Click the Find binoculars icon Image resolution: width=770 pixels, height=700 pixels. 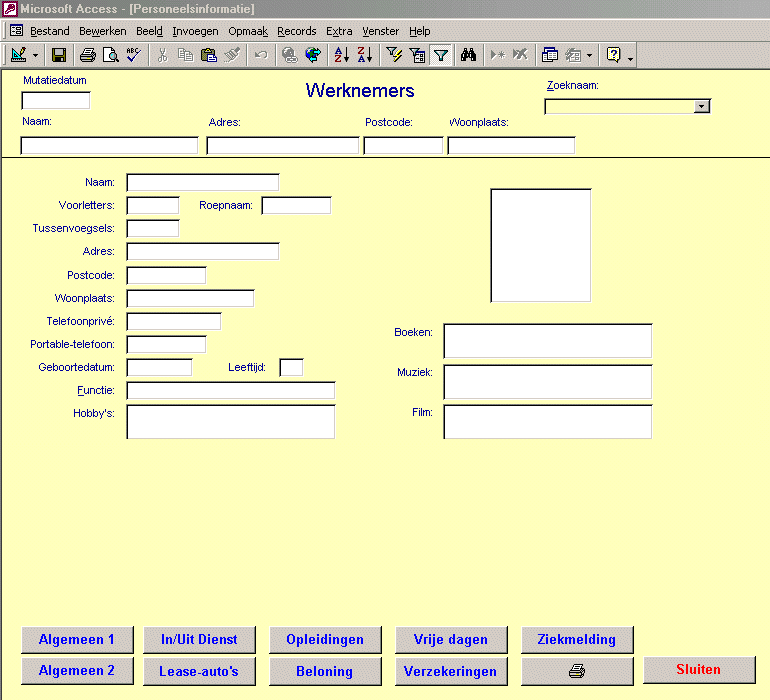pos(468,55)
